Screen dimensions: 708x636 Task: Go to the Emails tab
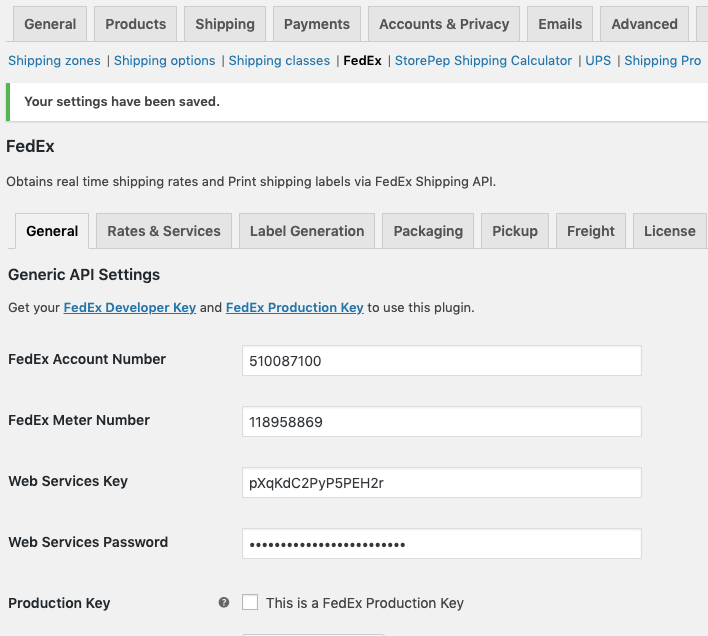coord(560,24)
